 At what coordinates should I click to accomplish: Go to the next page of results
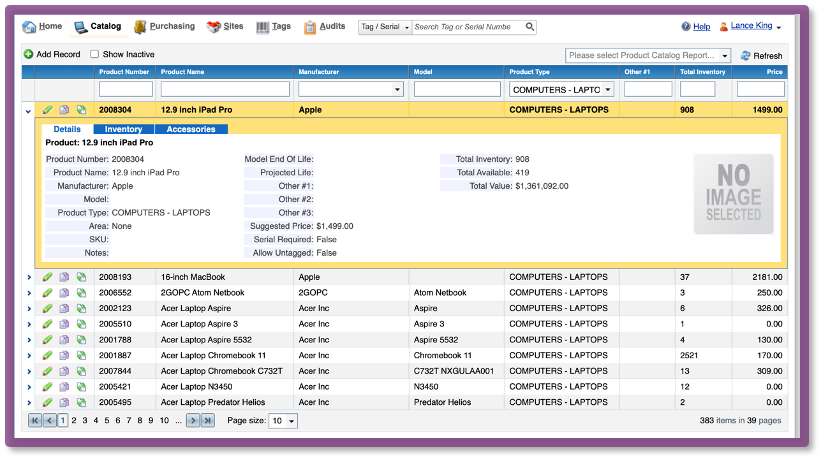pyautogui.click(x=193, y=421)
